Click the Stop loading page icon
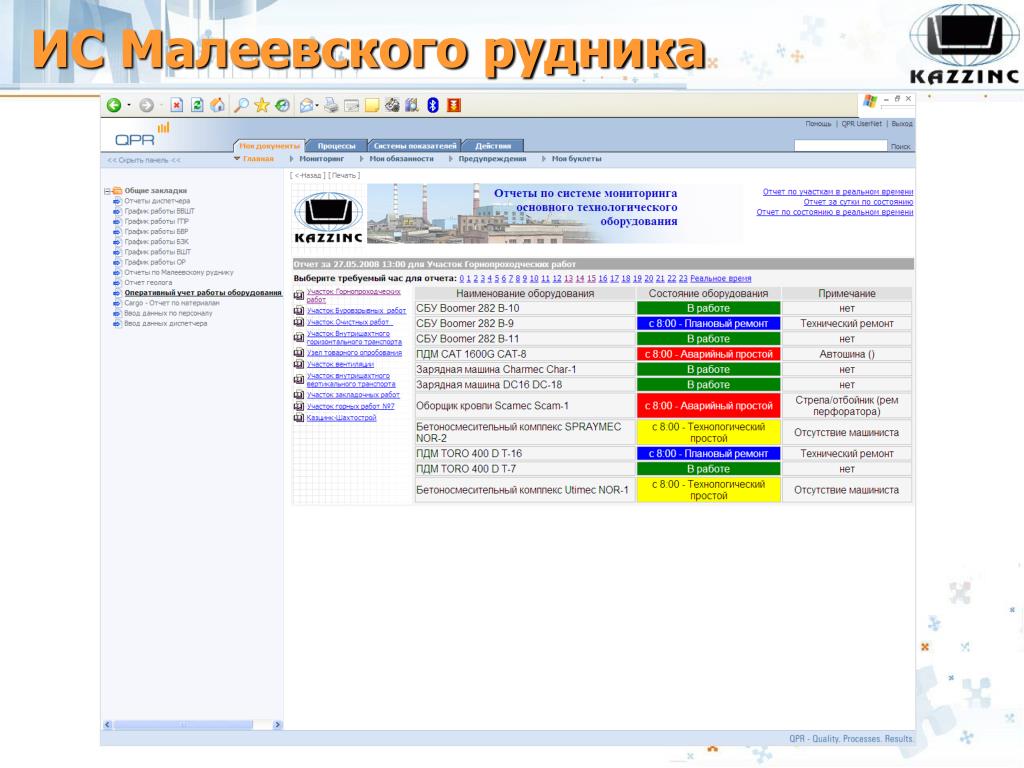Viewport: 1024px width, 768px height. [x=176, y=105]
